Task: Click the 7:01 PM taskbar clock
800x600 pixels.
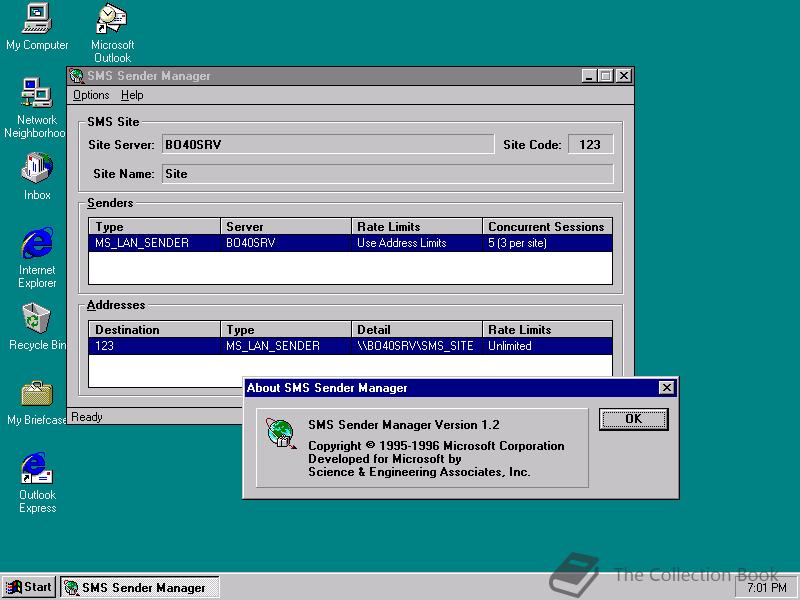Action: [x=767, y=587]
